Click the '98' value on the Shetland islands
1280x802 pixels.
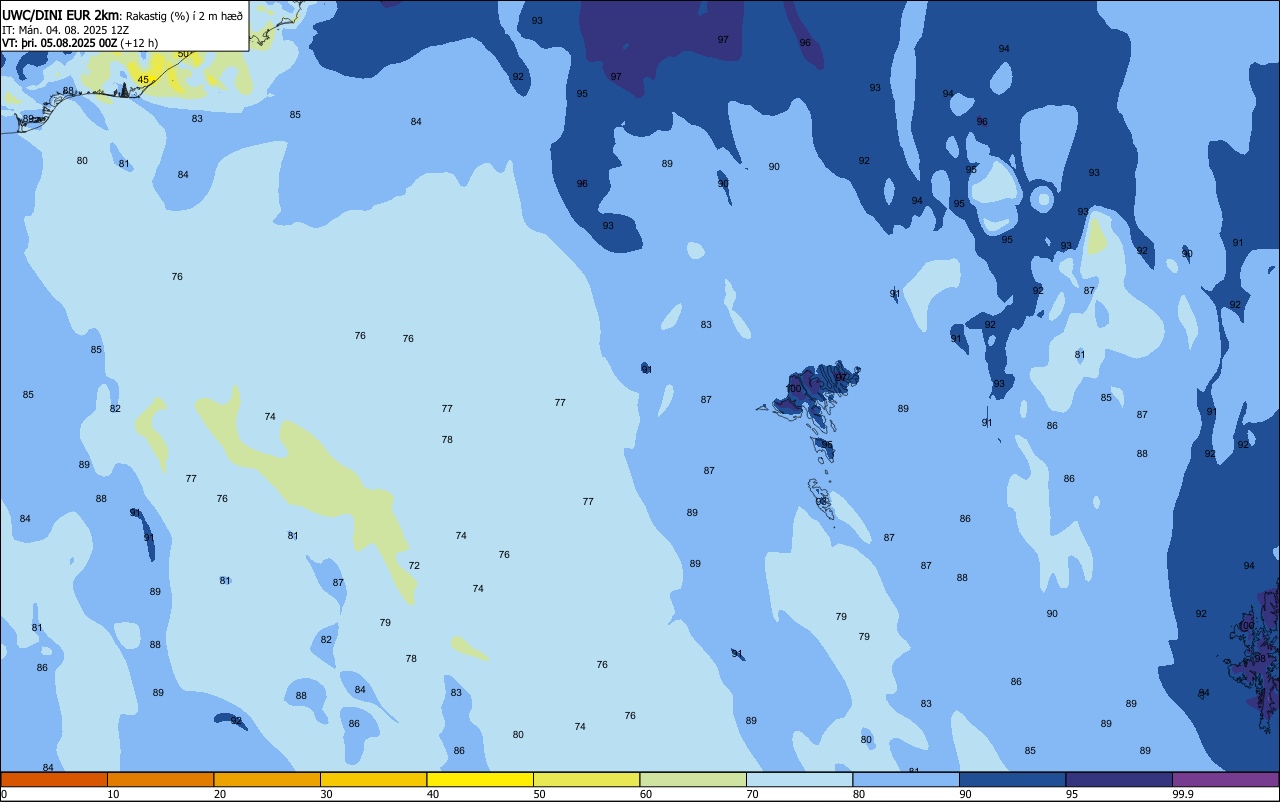point(1260,659)
